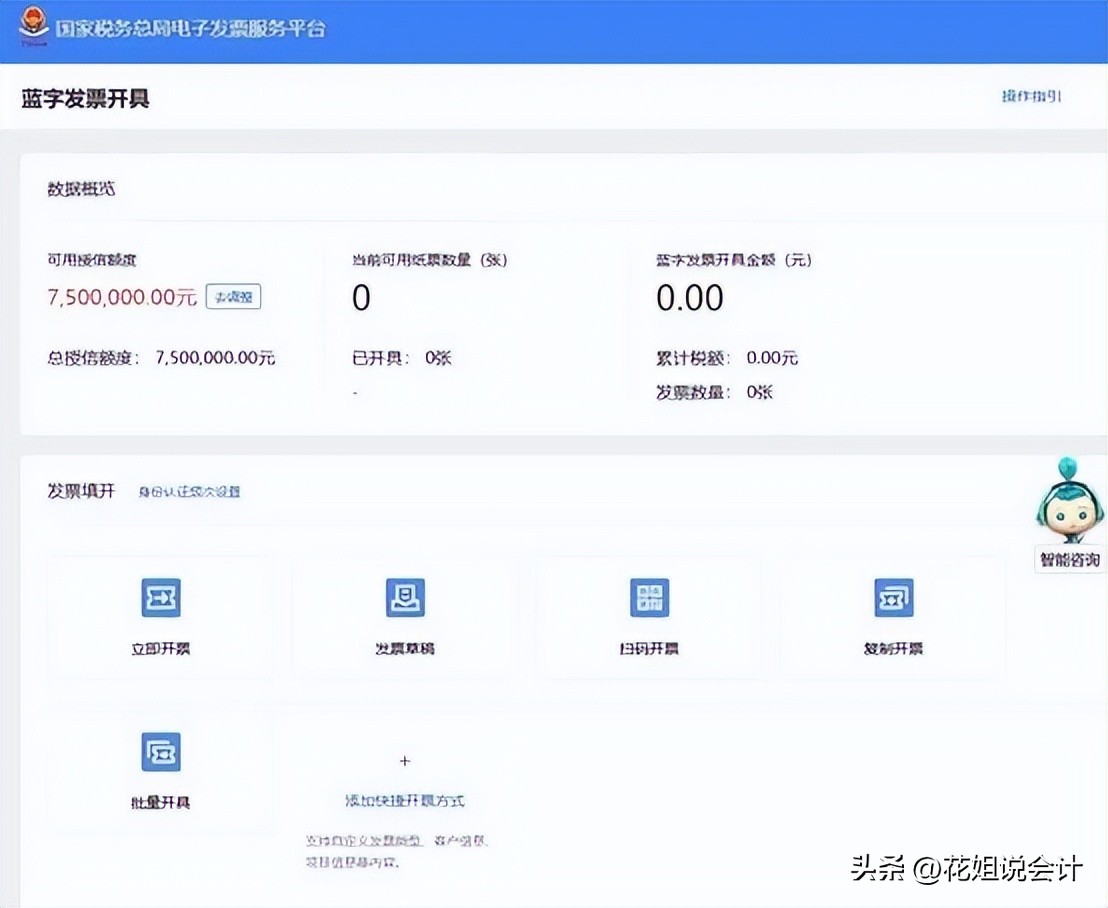
Task: Click 添加快捷开票方式 to add invoicing method
Action: click(x=404, y=800)
